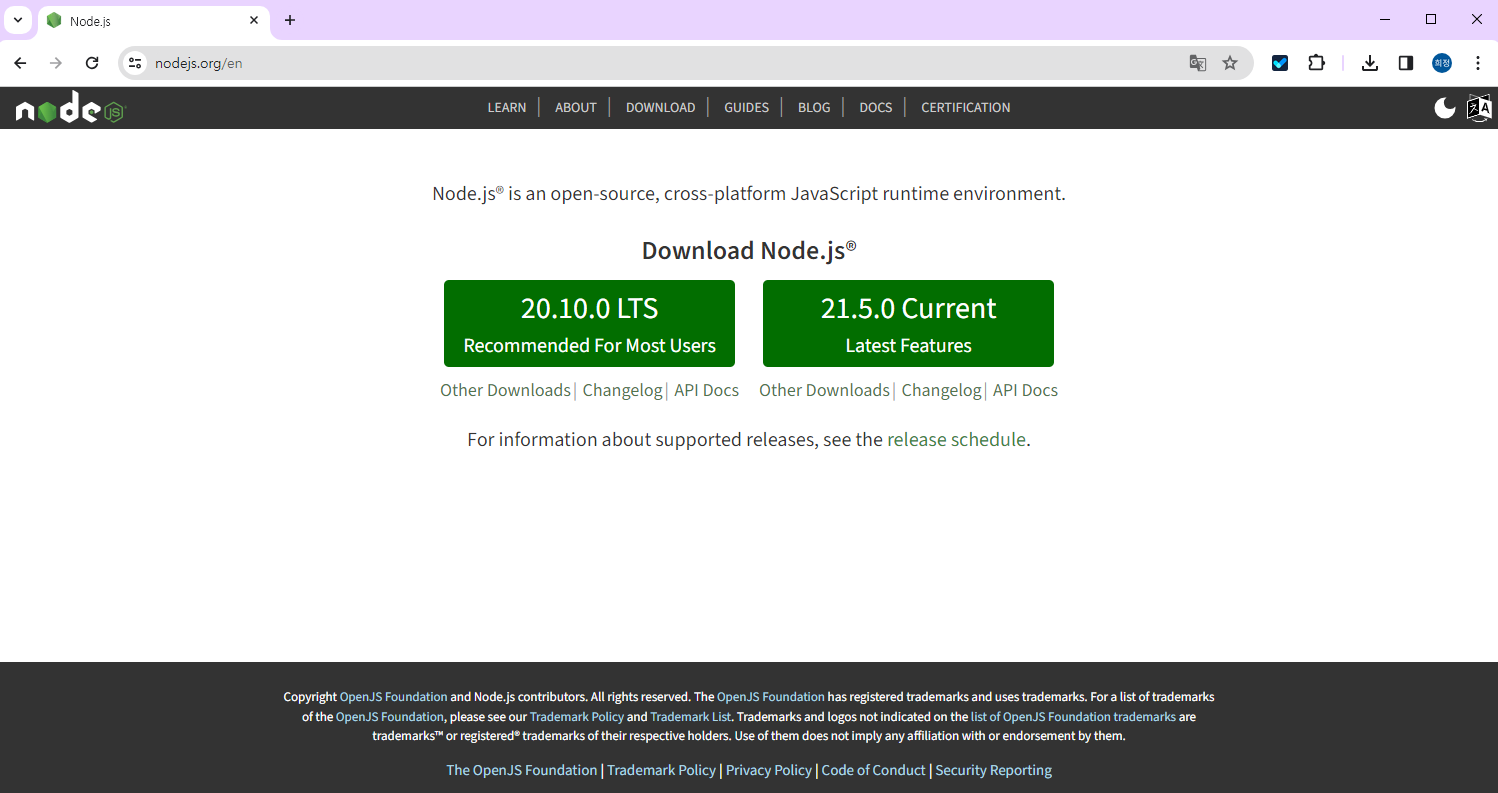
Task: Click the browser forward arrow
Action: 56,63
